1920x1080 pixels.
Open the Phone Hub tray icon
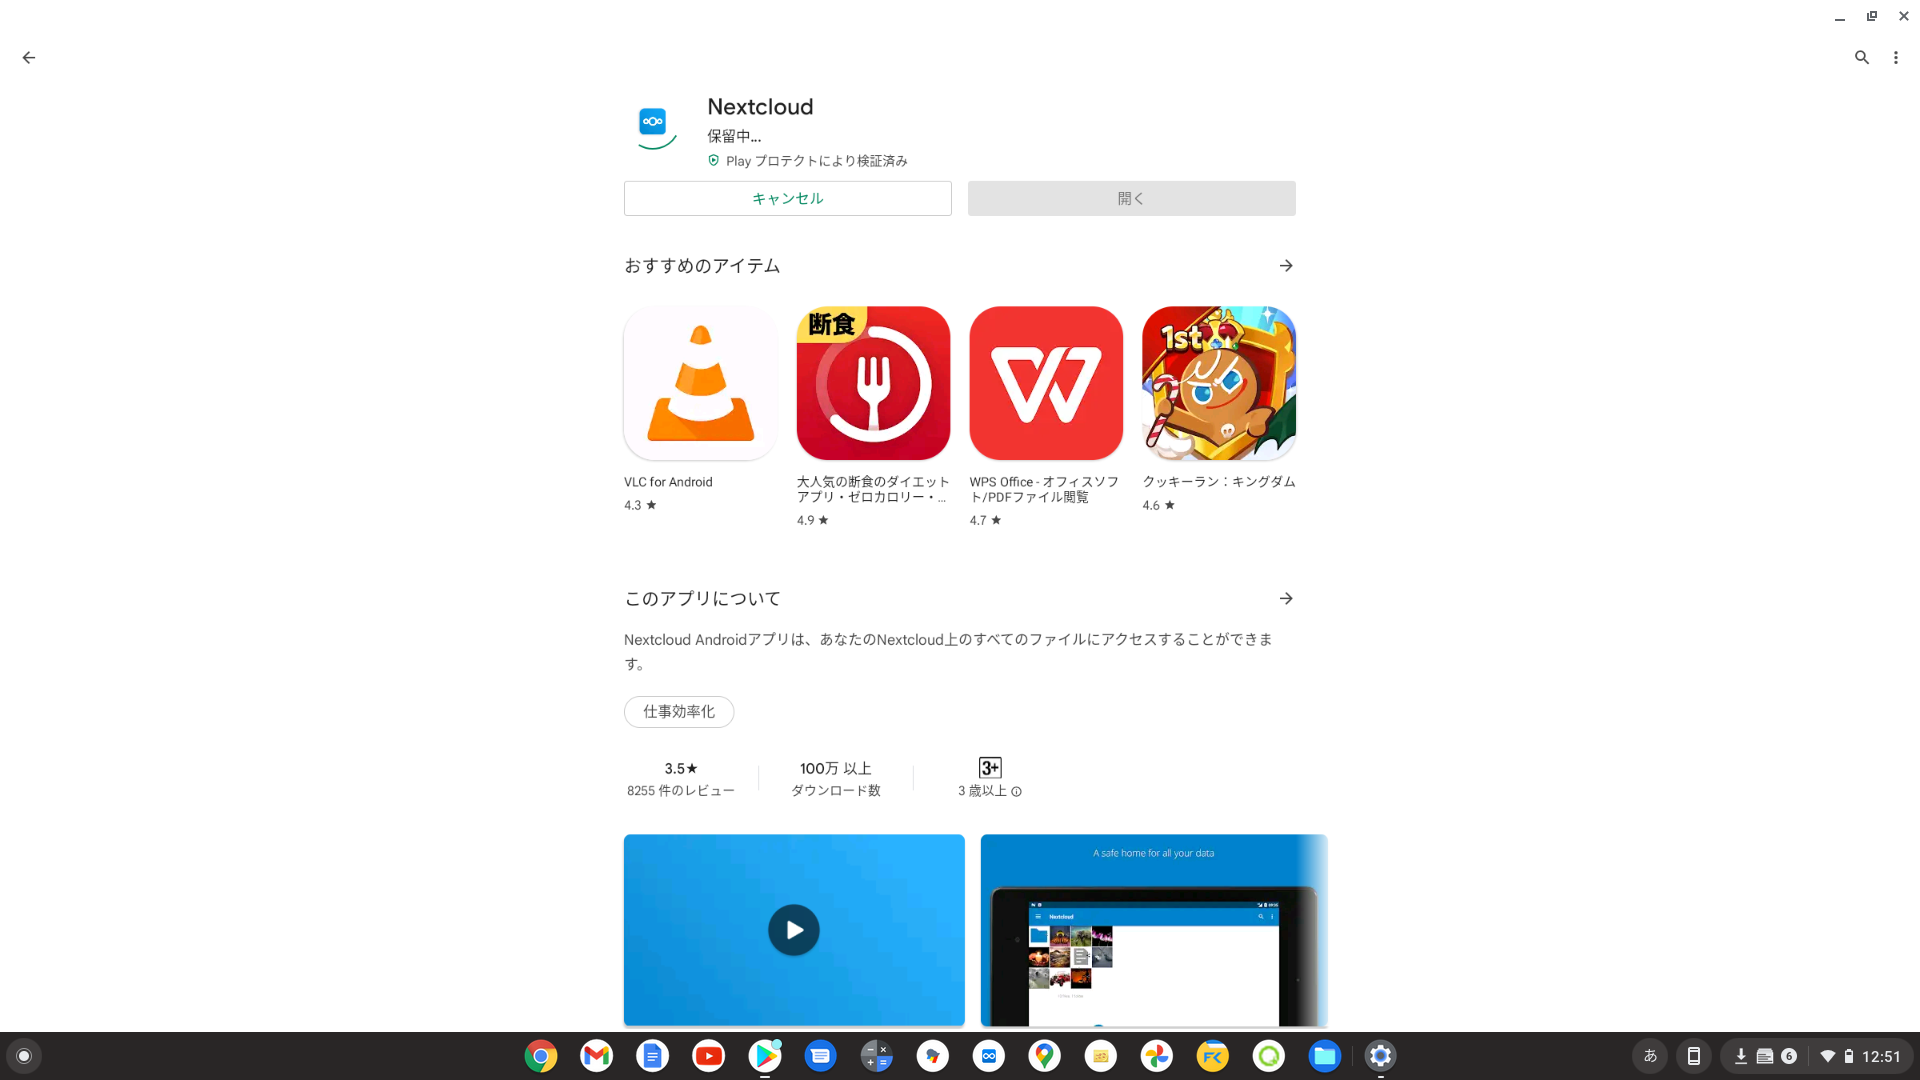tap(1694, 1056)
